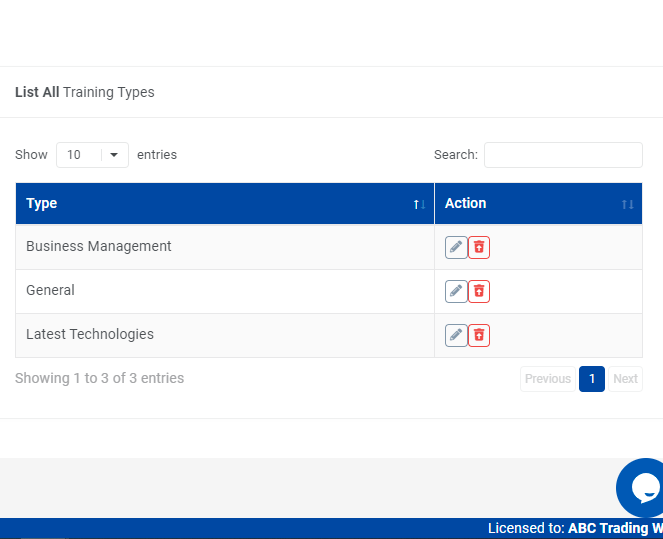The height and width of the screenshot is (539, 663).
Task: Click the List All Training Types heading
Action: coord(85,92)
